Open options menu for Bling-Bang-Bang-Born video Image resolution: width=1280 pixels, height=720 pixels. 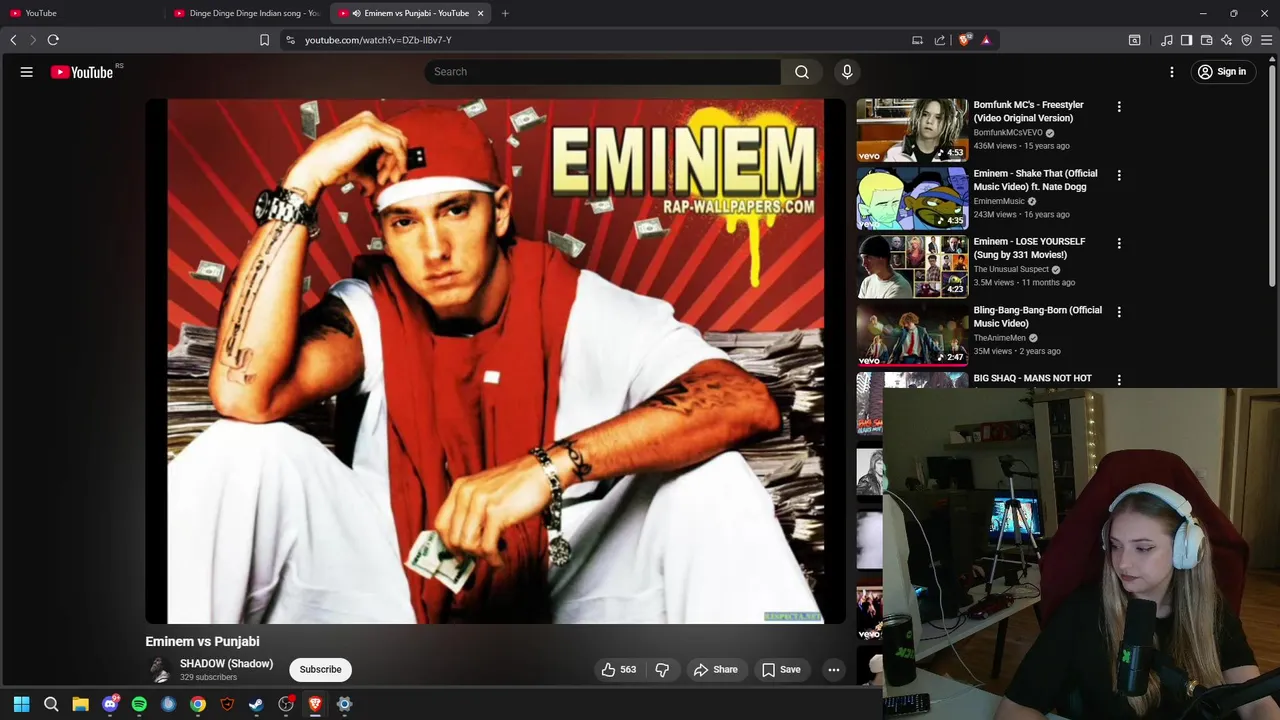pyautogui.click(x=1119, y=312)
